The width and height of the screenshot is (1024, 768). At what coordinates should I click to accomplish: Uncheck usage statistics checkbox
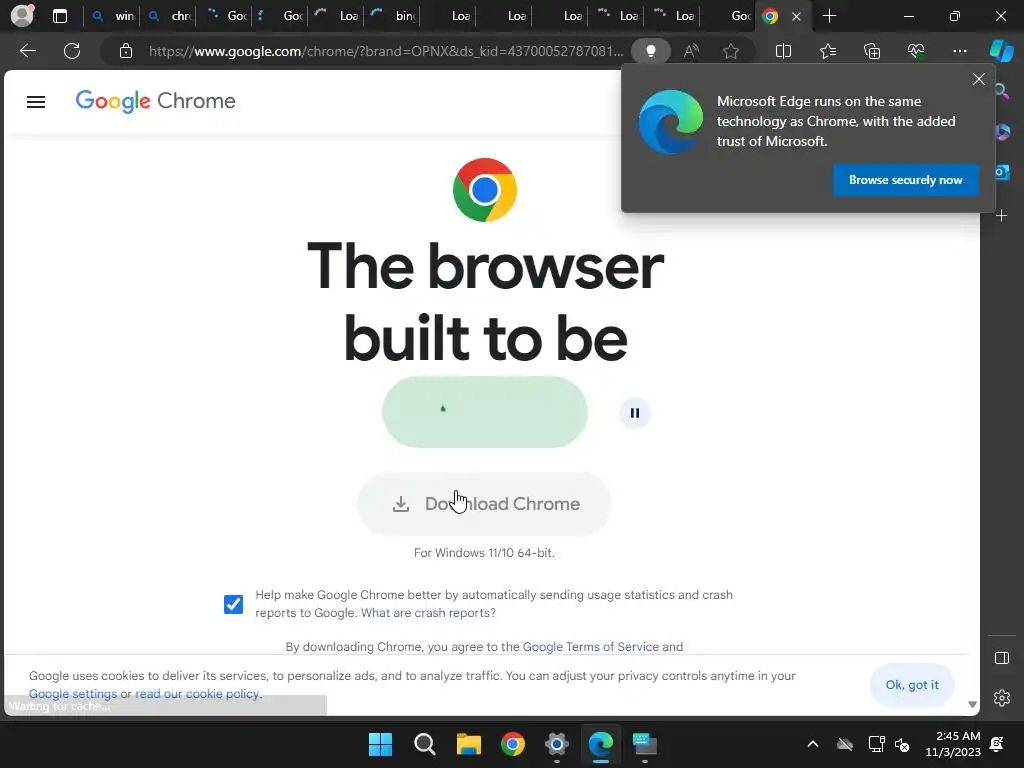coord(233,604)
